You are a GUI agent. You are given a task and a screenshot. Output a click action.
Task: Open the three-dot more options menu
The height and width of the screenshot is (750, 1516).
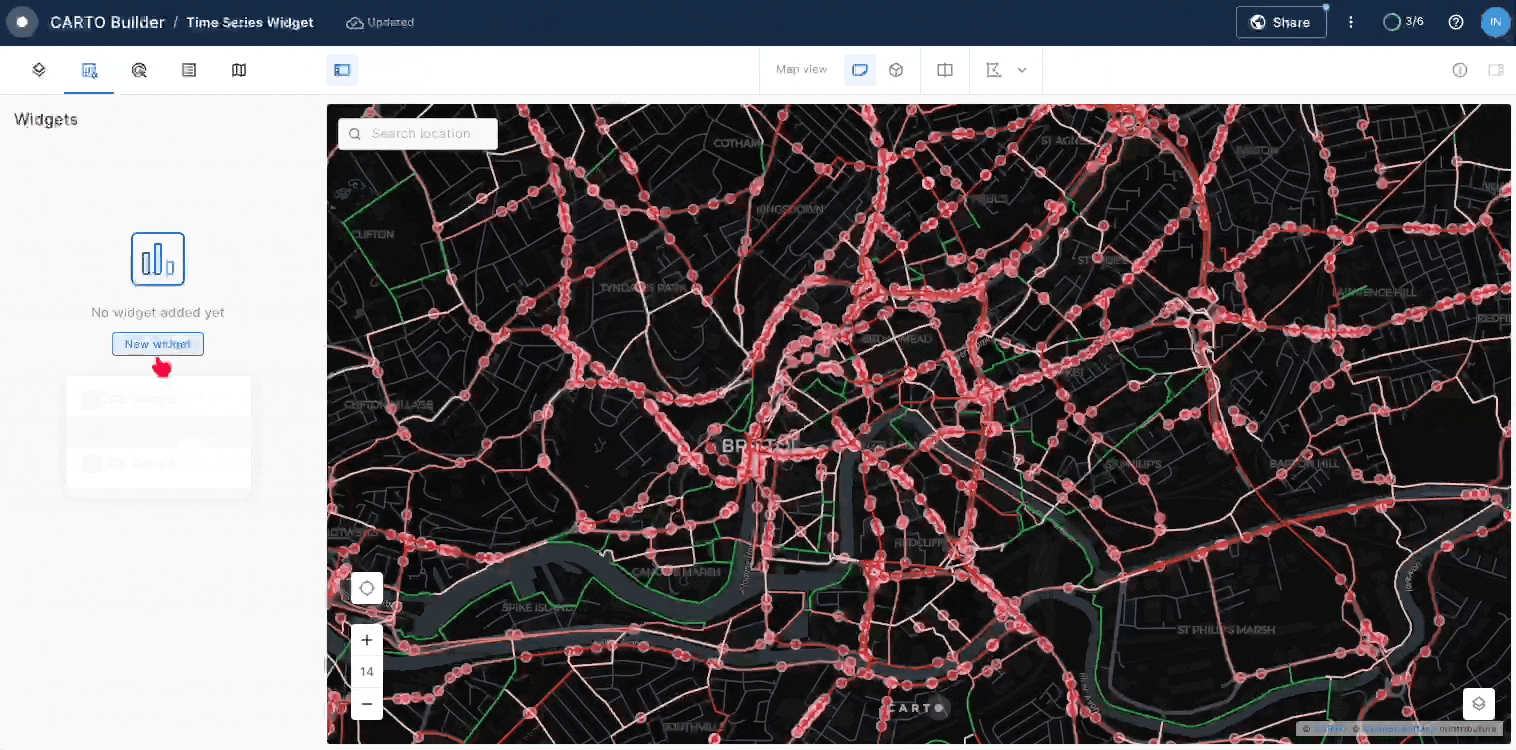coord(1351,22)
